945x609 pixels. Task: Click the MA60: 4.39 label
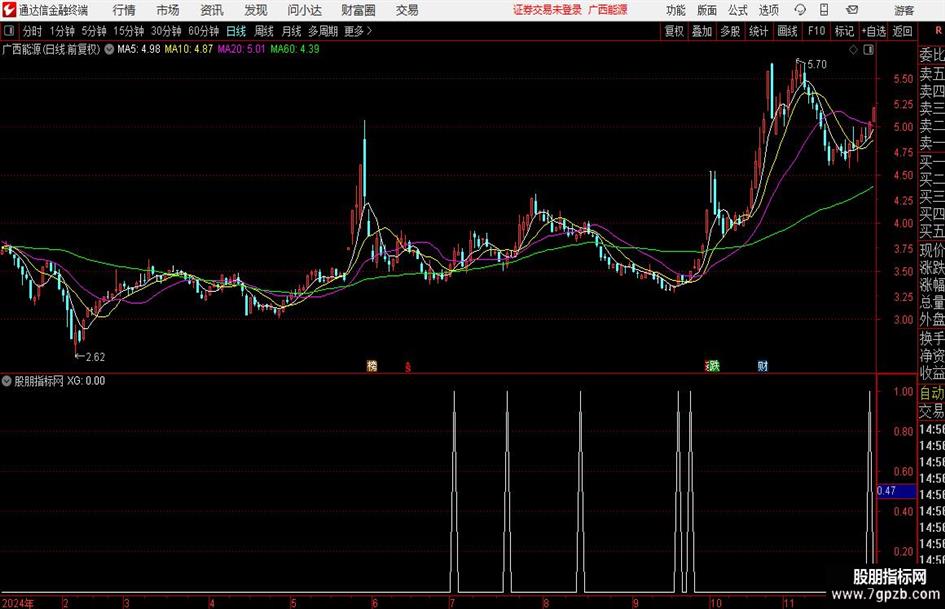(295, 49)
